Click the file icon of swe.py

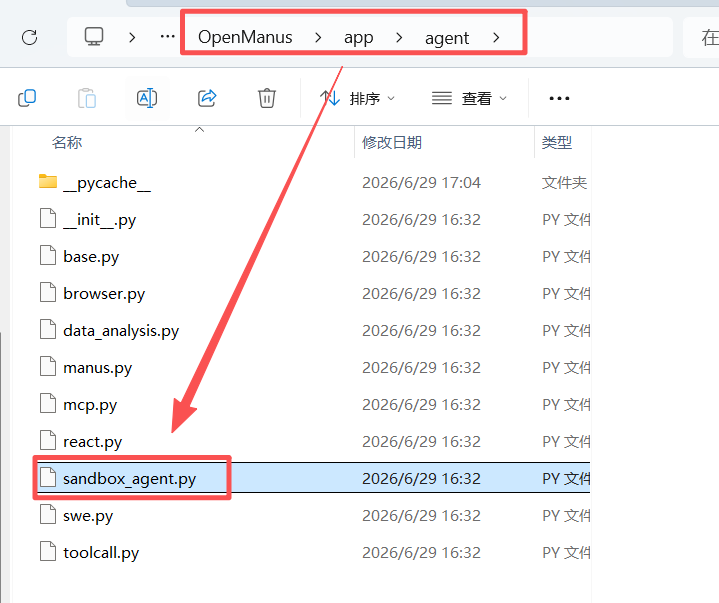tap(48, 514)
